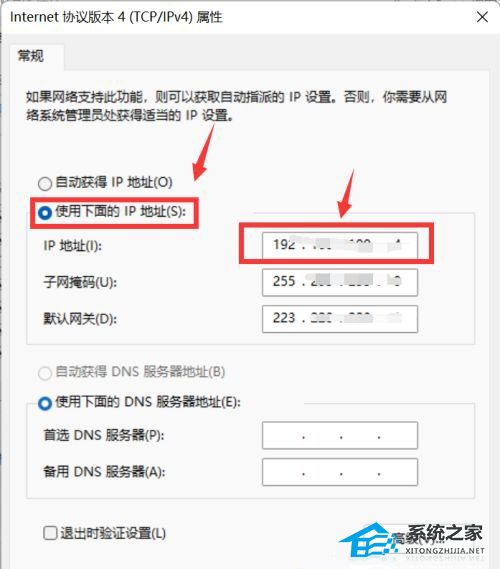500x569 pixels.
Task: Click the 255 octet in subnet mask box
Action: point(284,281)
